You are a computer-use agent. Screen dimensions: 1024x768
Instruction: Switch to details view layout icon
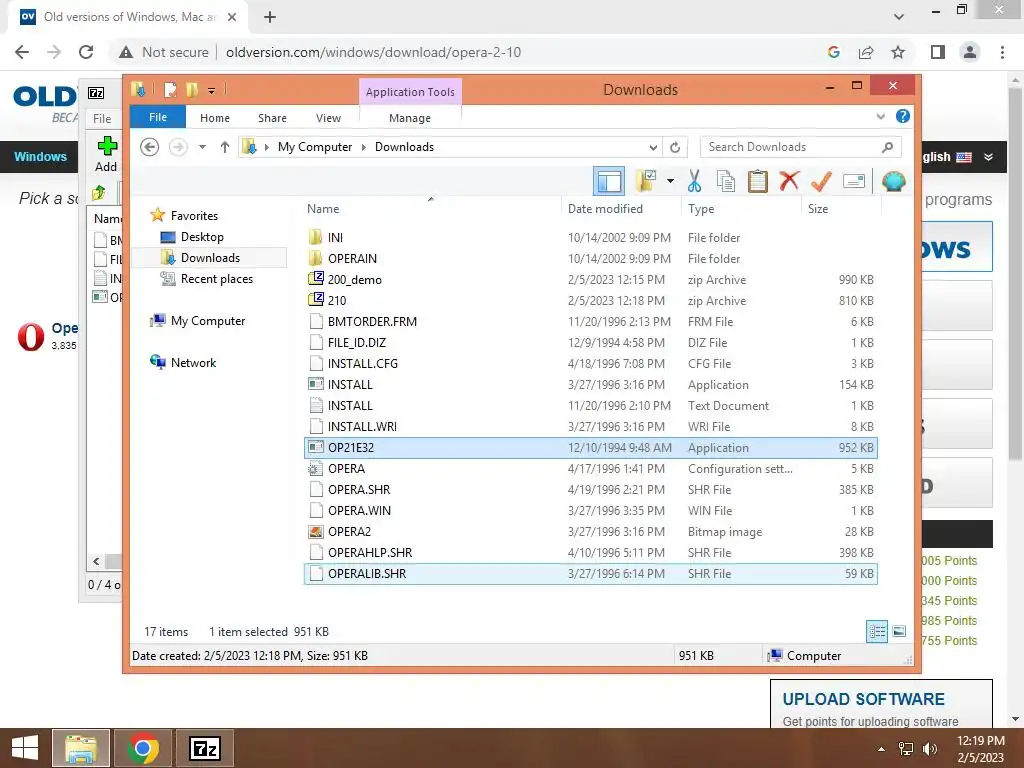pyautogui.click(x=877, y=631)
